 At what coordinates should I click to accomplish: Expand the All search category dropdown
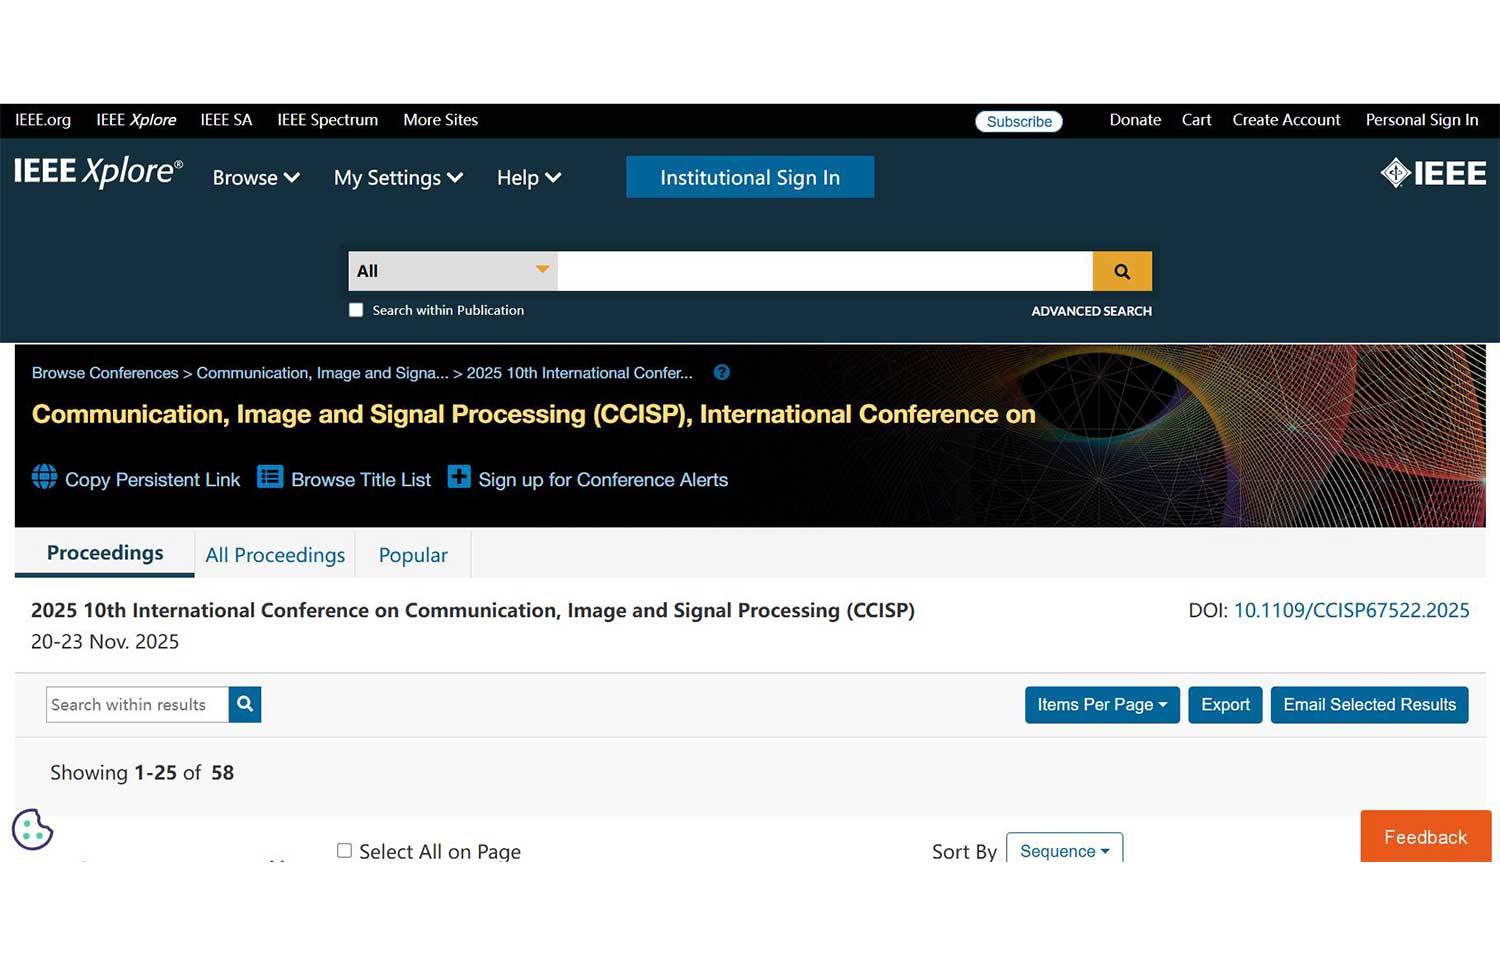coord(453,271)
